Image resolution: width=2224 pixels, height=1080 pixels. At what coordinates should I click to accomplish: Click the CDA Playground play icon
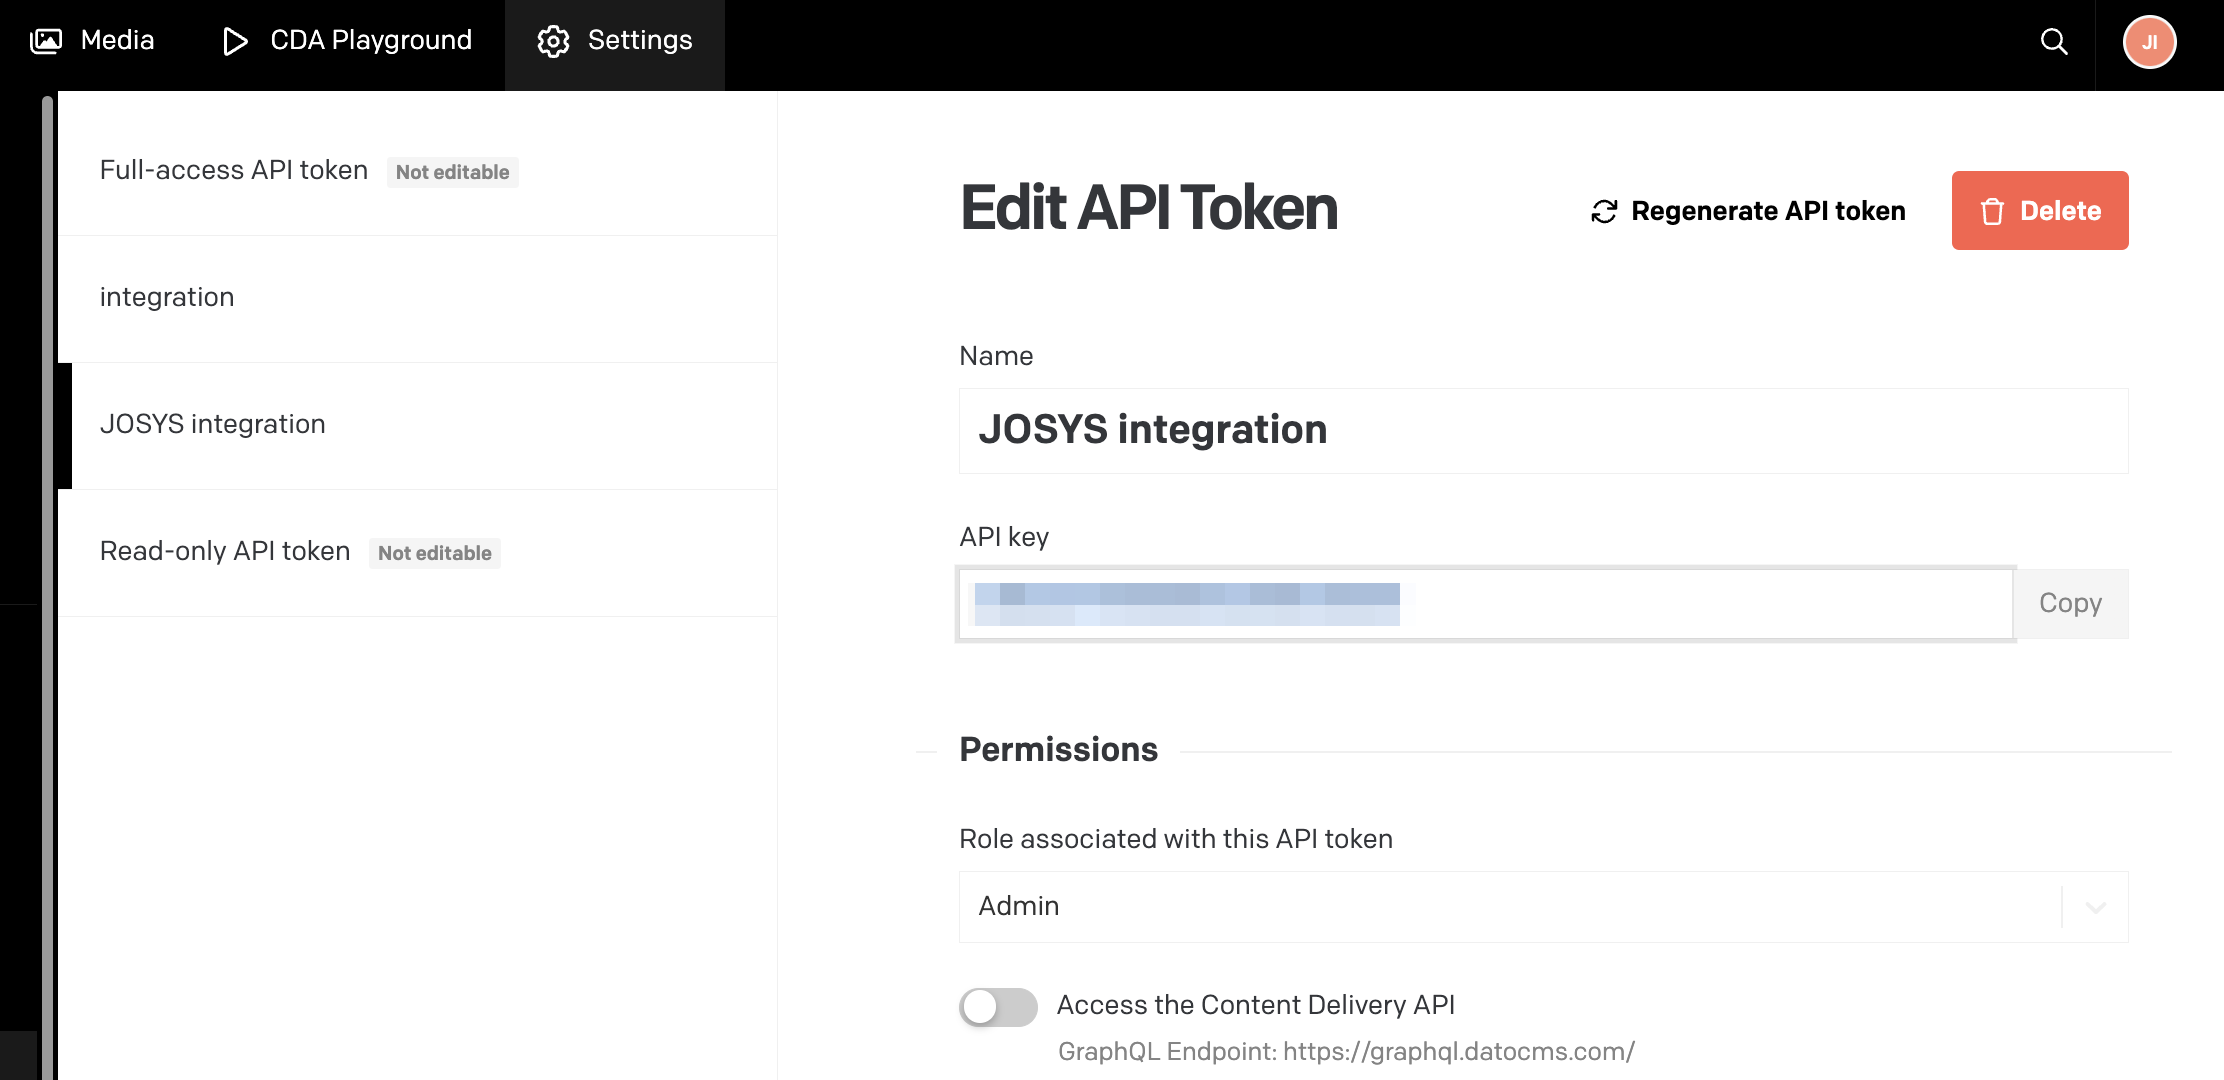click(x=235, y=41)
